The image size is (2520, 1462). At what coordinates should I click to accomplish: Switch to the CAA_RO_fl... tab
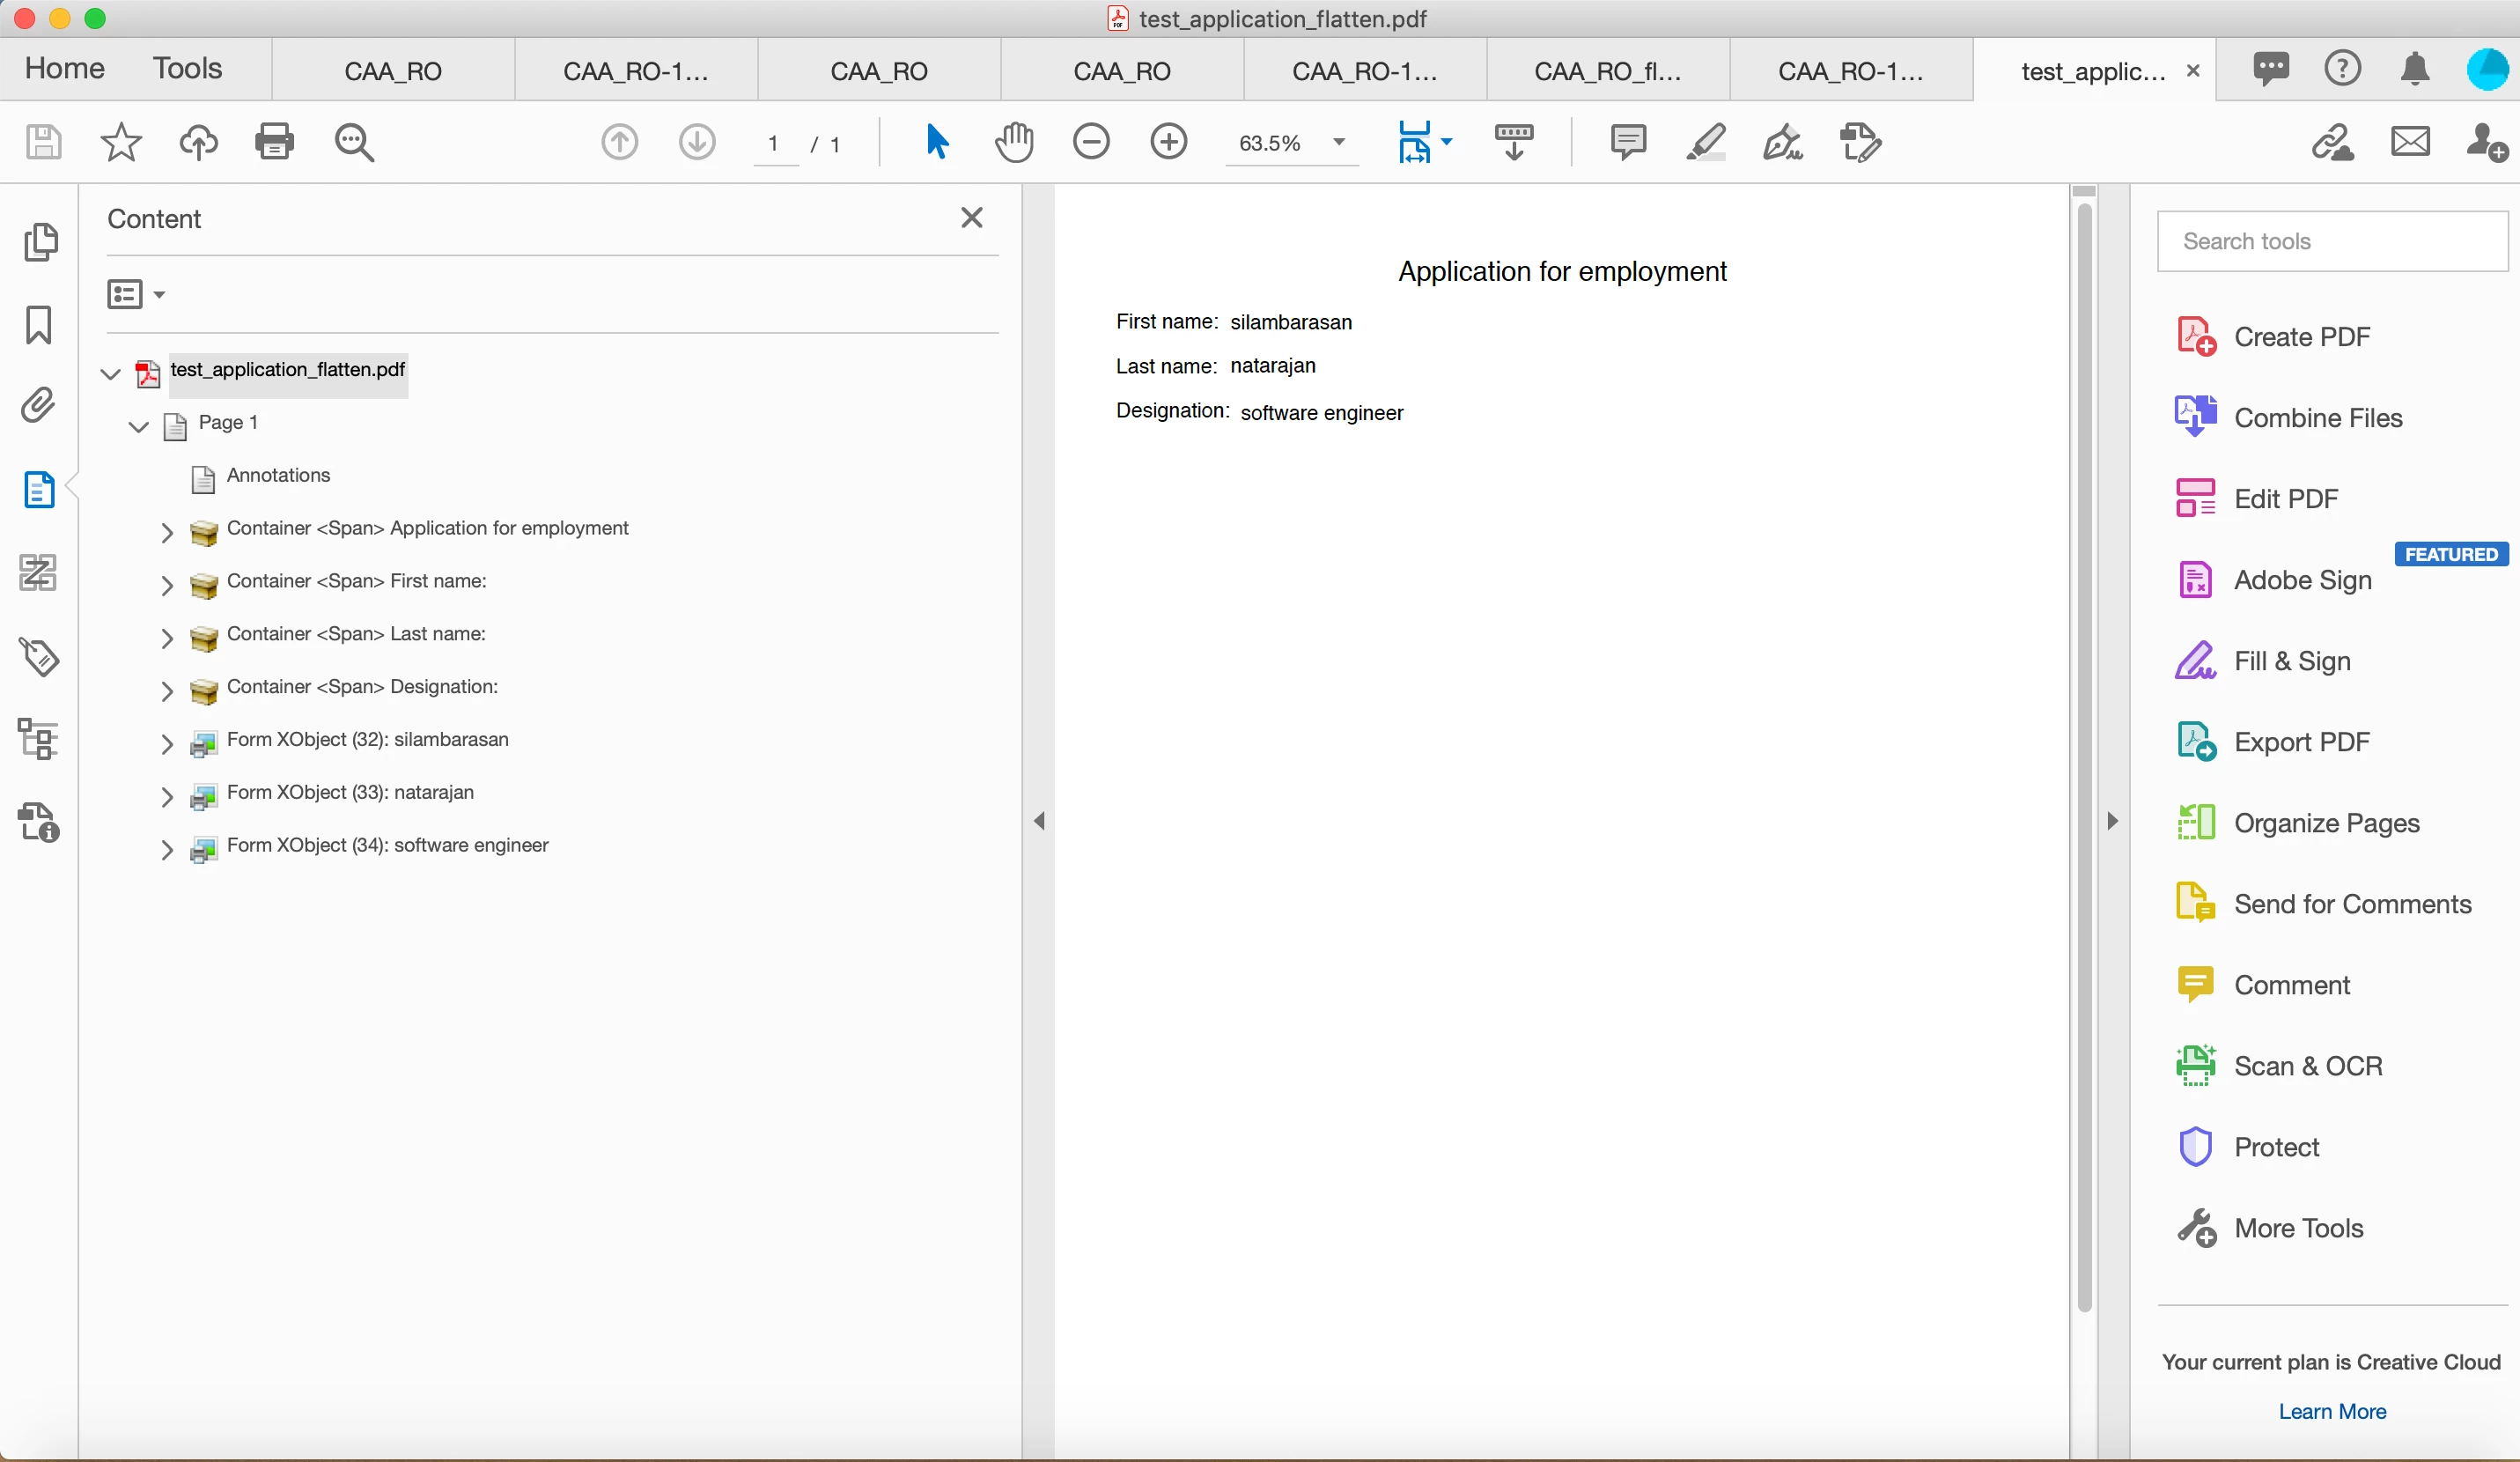(x=1607, y=71)
